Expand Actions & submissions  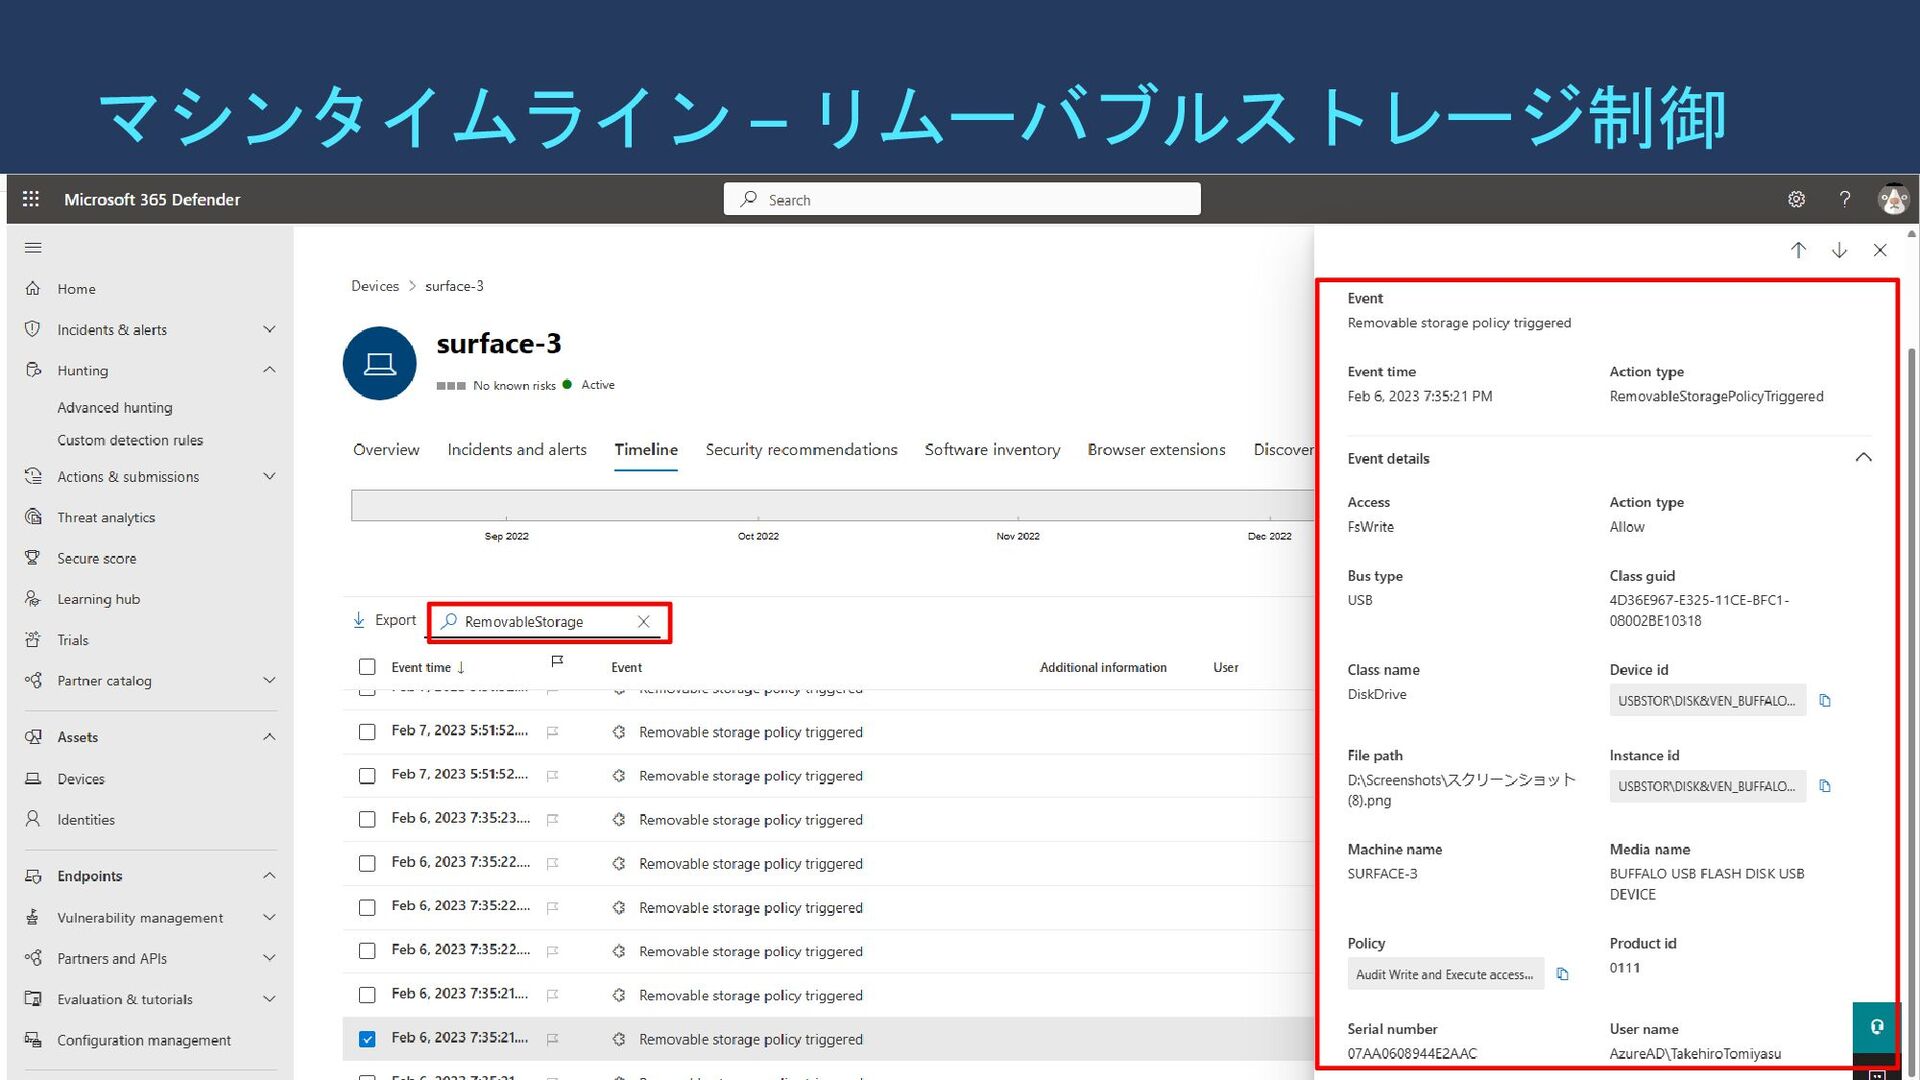coord(269,476)
